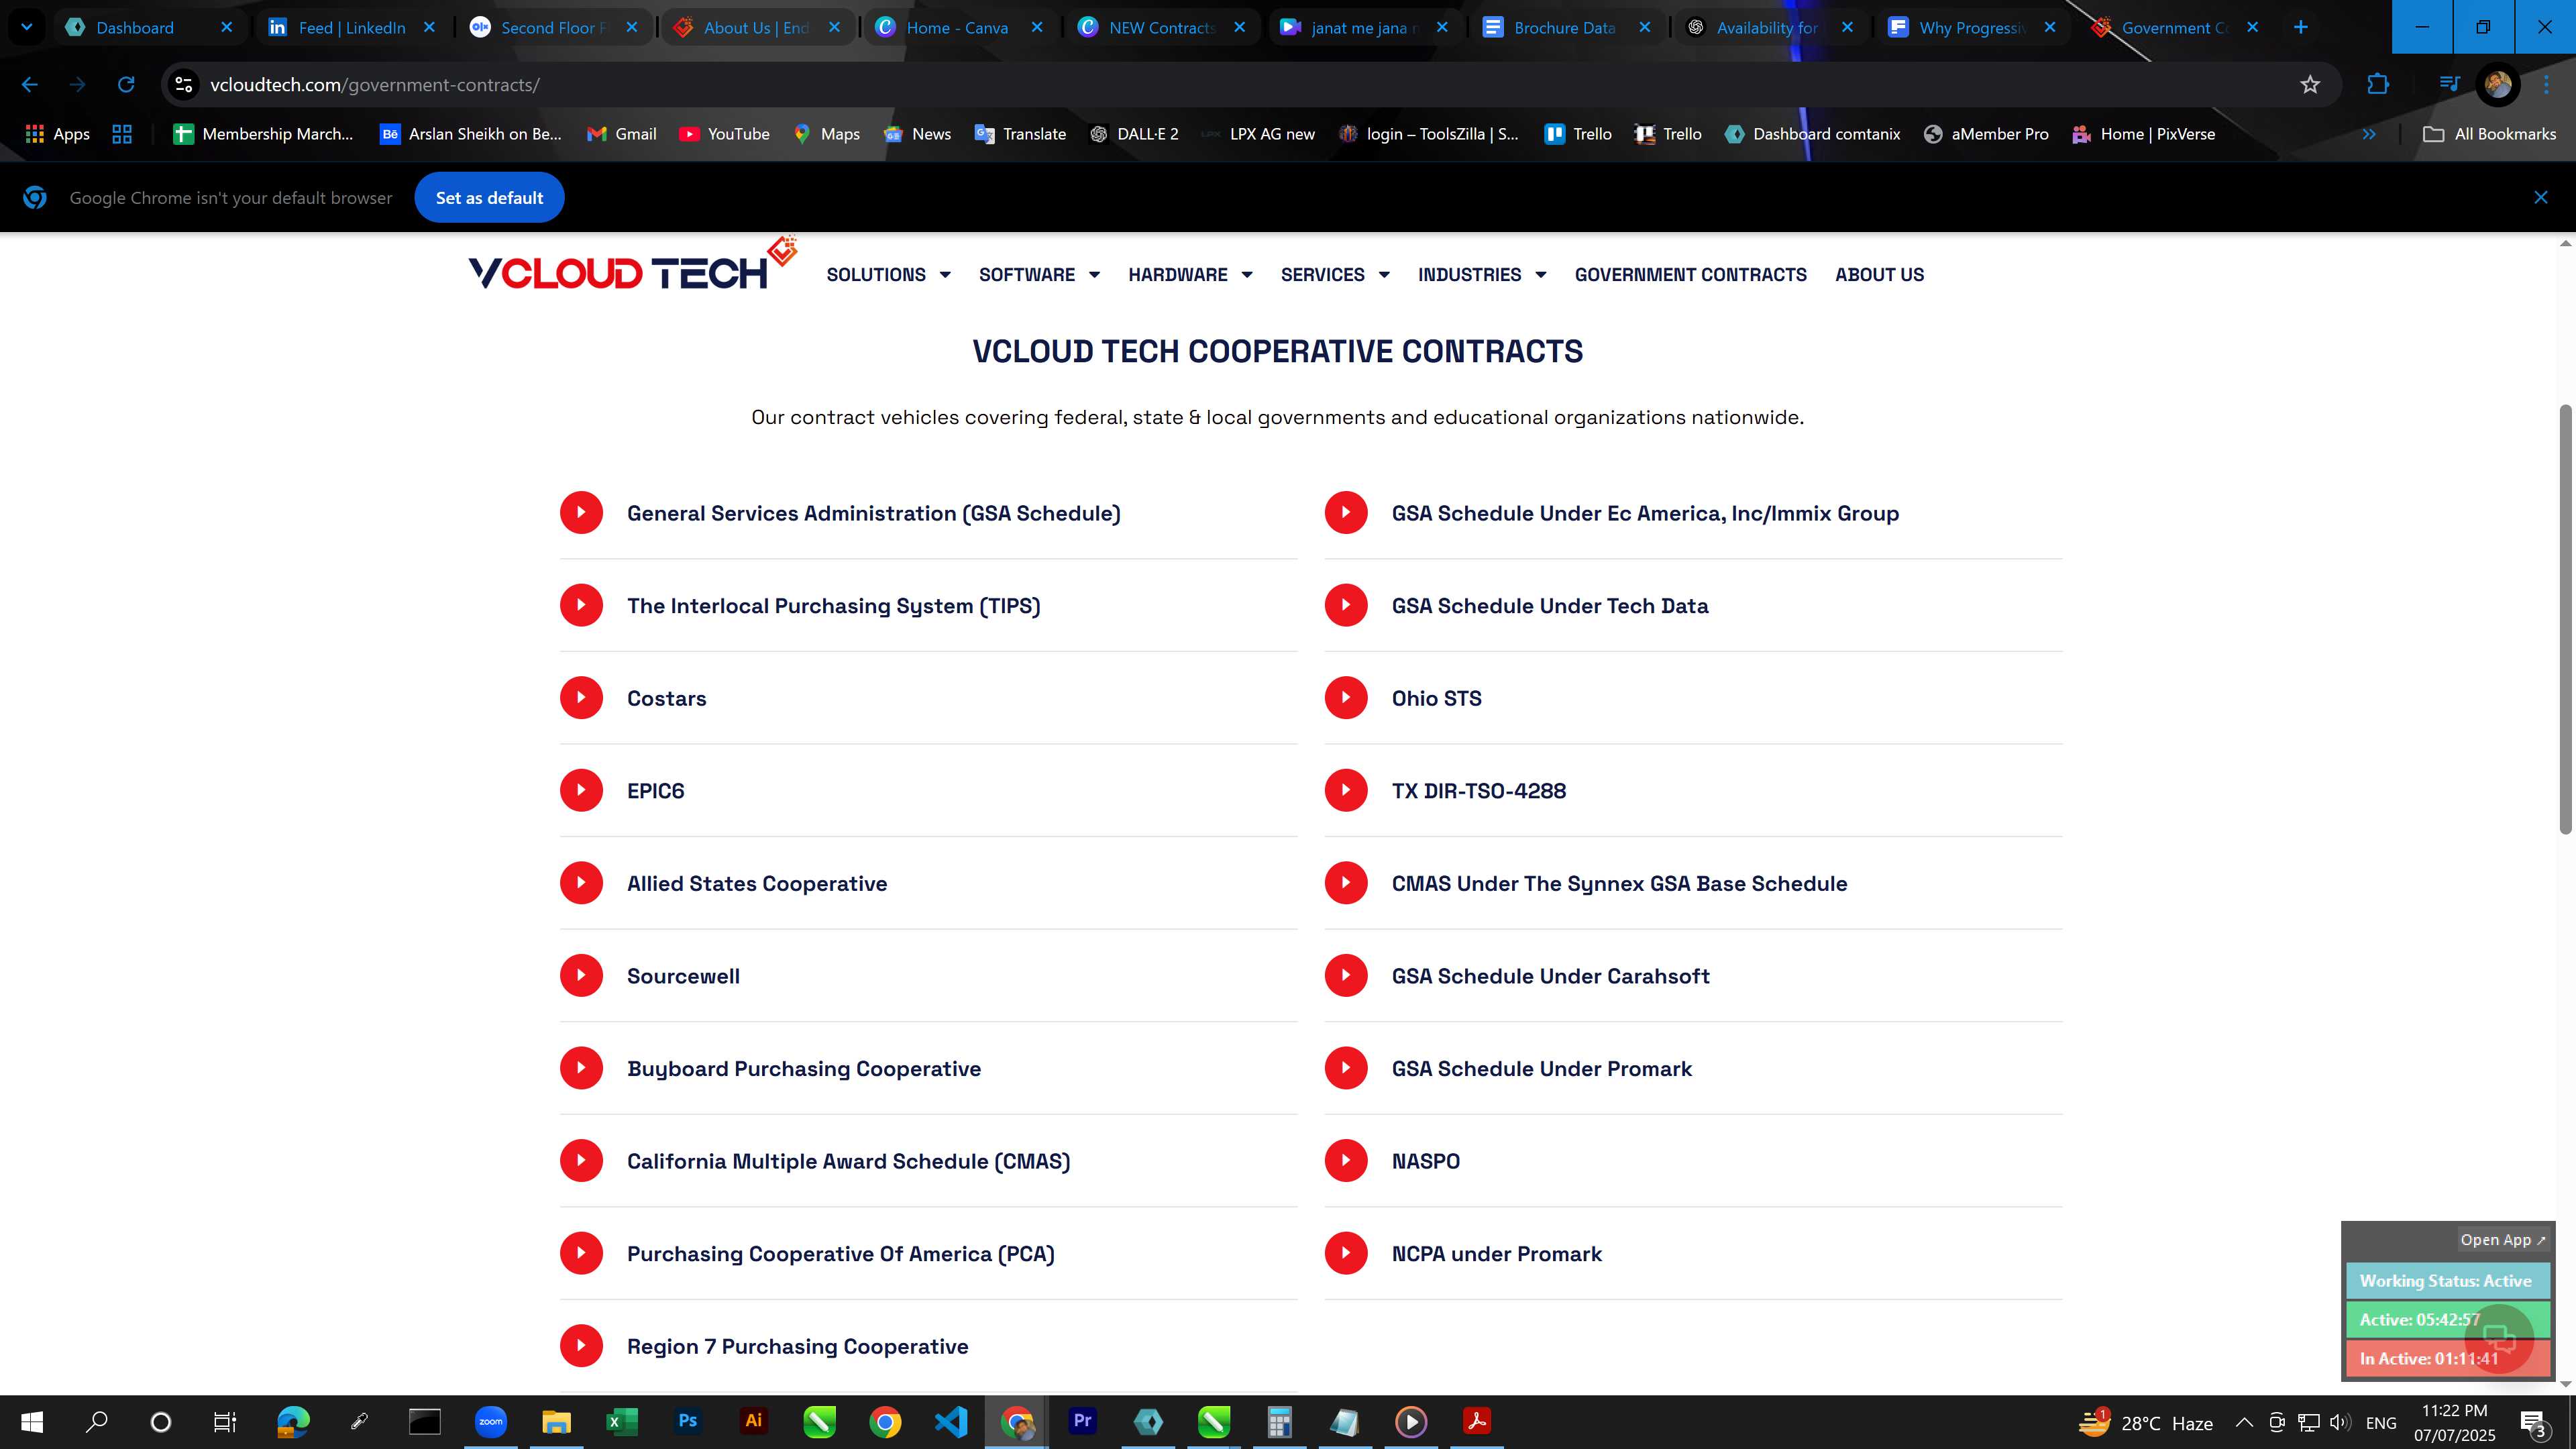Image resolution: width=2576 pixels, height=1449 pixels.
Task: Open the Chrome profile avatar
Action: [2497, 85]
